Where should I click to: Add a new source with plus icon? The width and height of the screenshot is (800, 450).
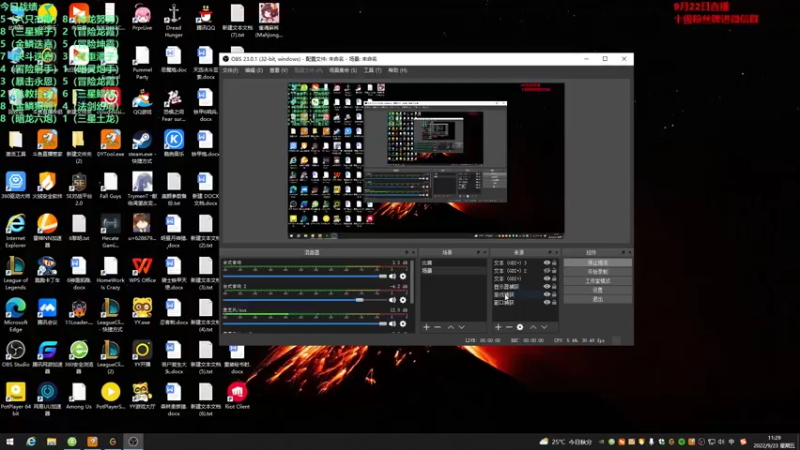[x=497, y=327]
